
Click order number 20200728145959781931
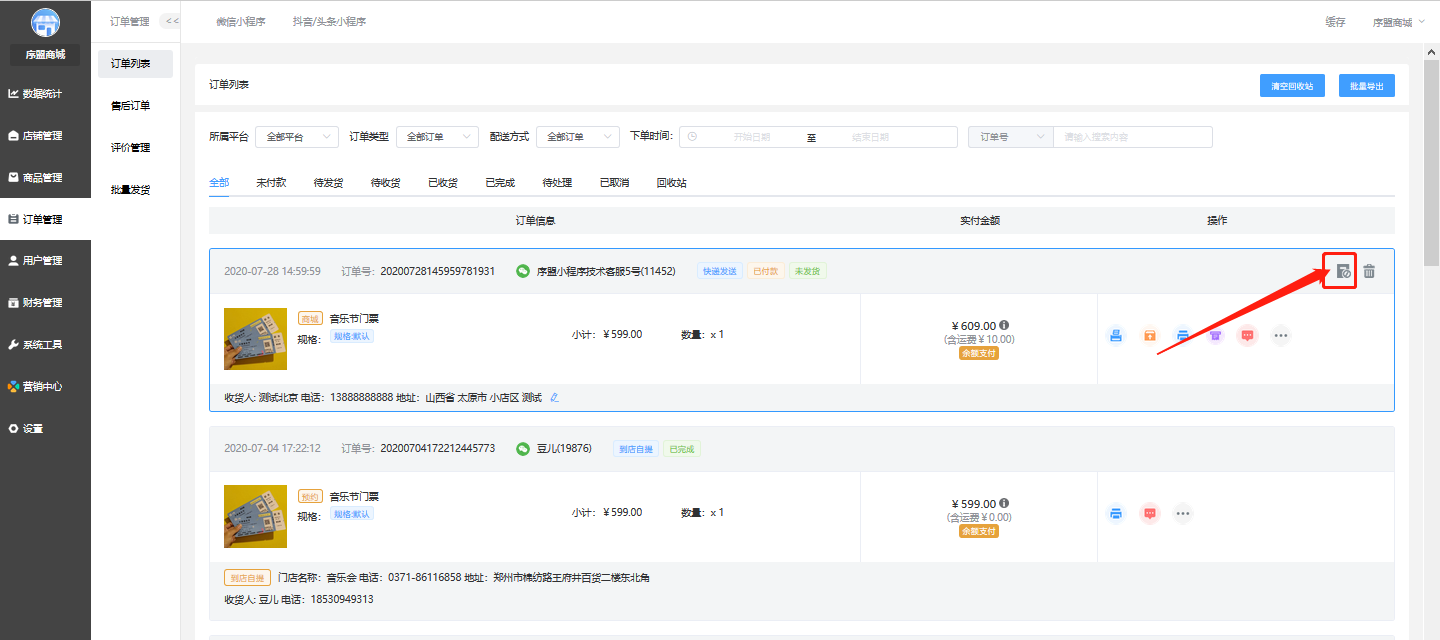[438, 271]
